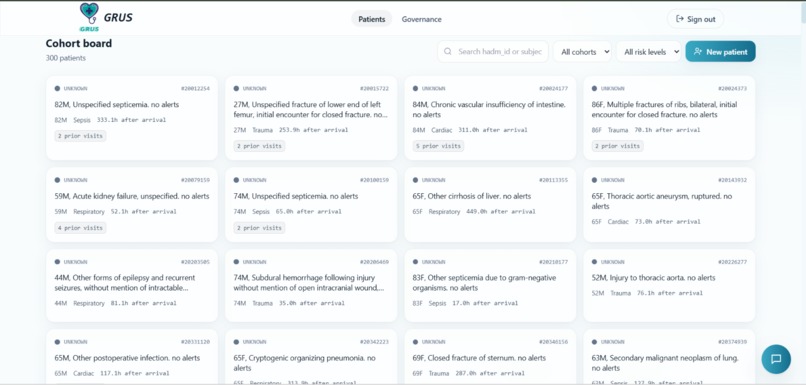Open the chat bubble assistant button
This screenshot has height=385, width=806.
click(776, 359)
